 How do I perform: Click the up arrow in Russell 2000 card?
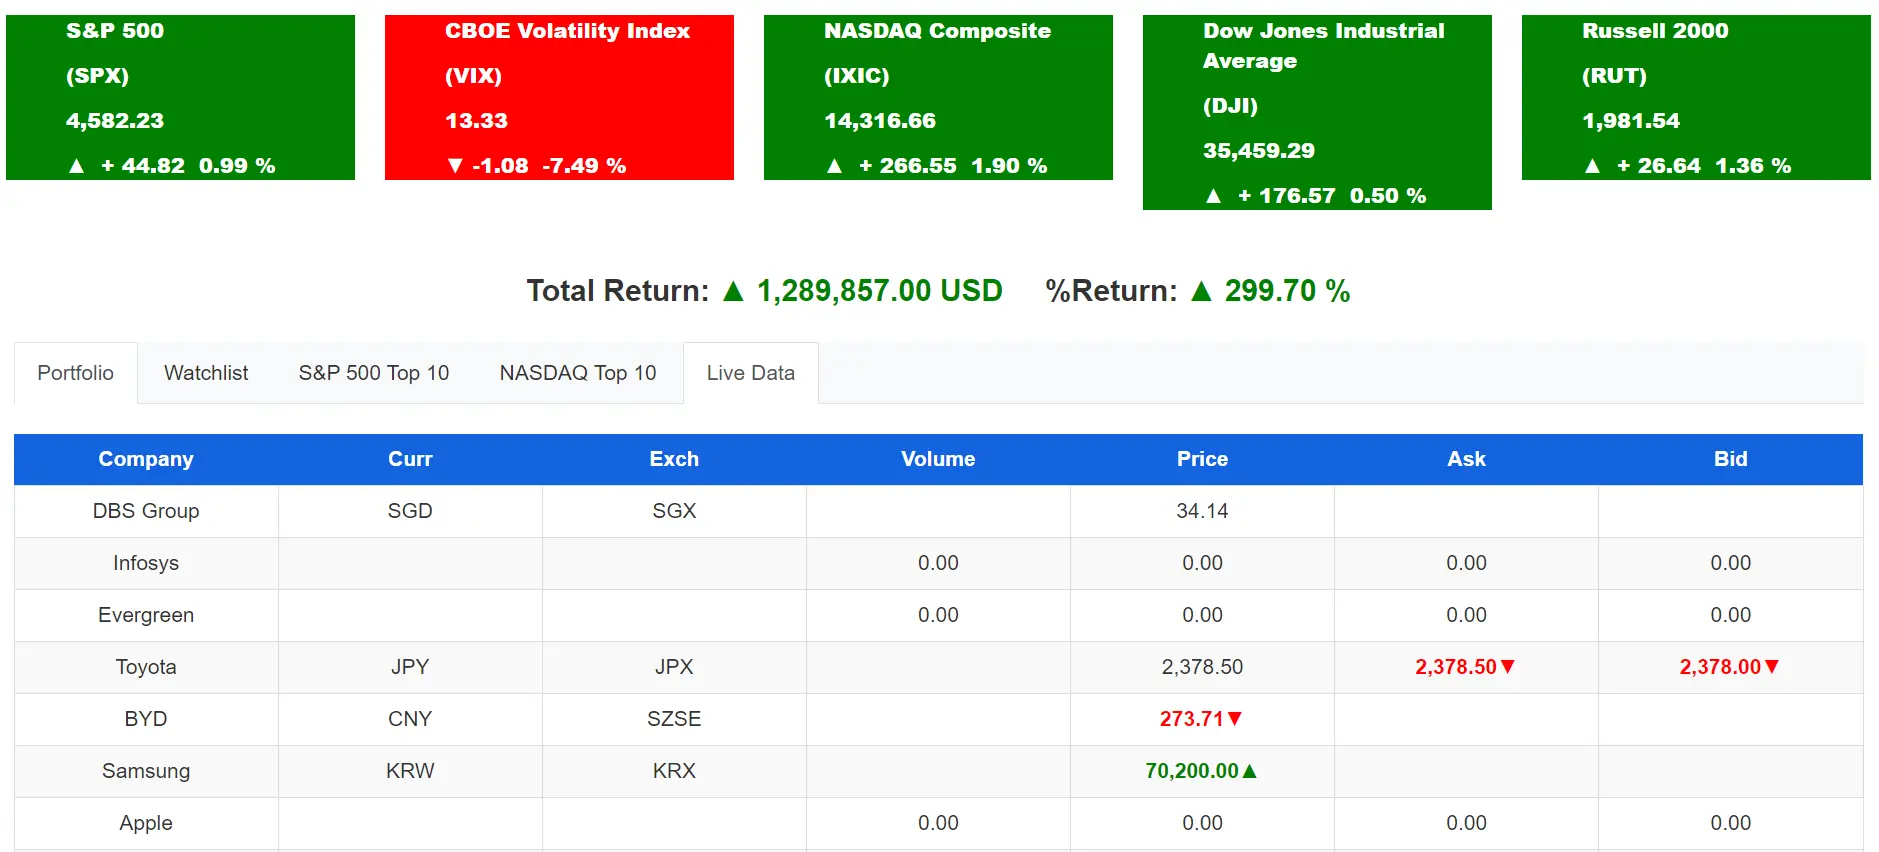1592,166
